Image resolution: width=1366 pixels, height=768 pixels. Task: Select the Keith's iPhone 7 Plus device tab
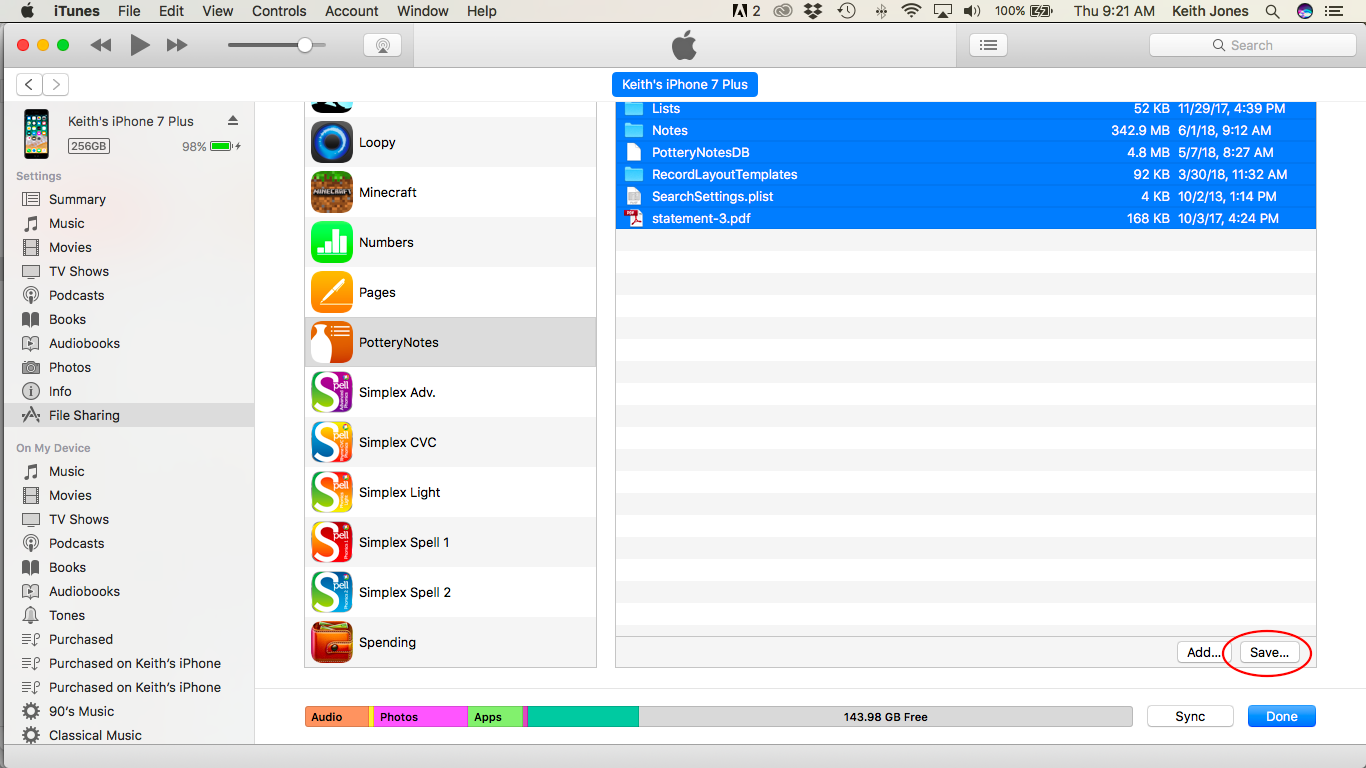point(685,84)
